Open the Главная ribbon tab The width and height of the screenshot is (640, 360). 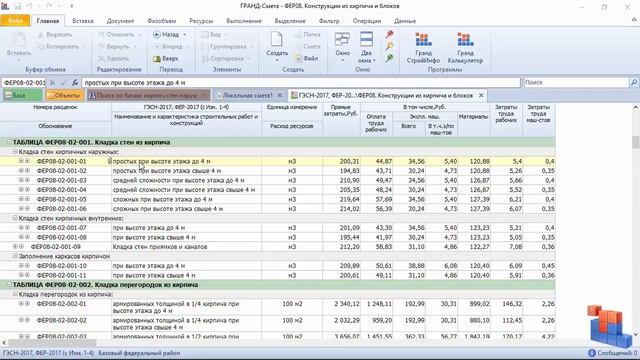(48, 21)
